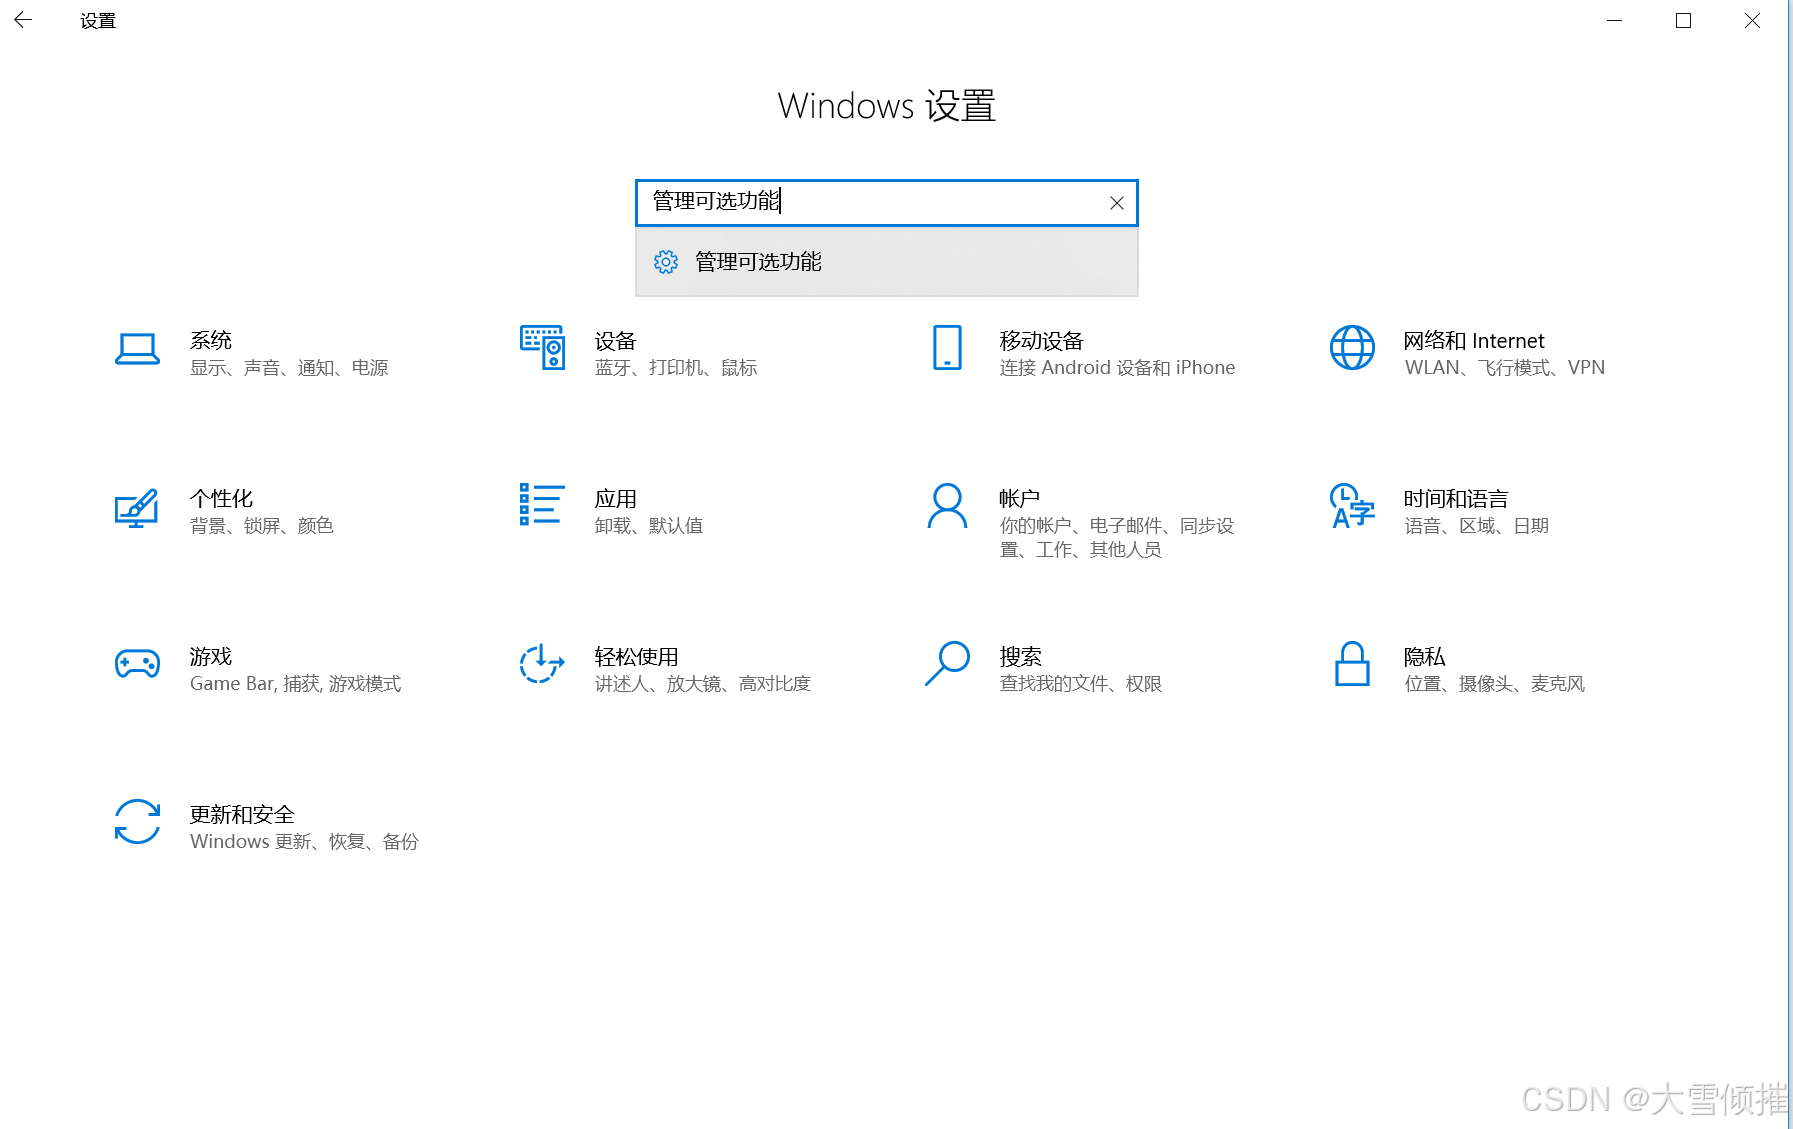The width and height of the screenshot is (1793, 1129).
Task: Click the 隐私 padlock icon
Action: click(x=1352, y=663)
